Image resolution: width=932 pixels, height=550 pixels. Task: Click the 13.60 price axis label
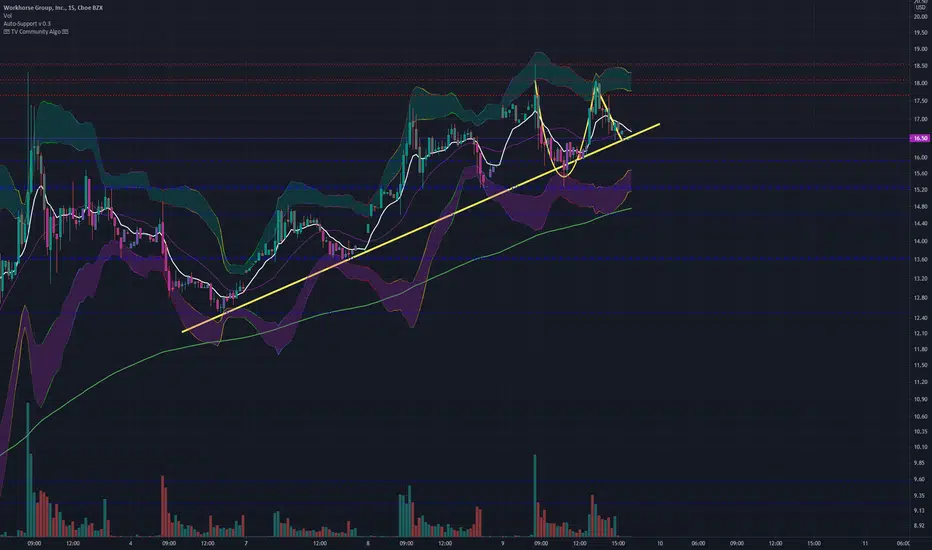click(920, 259)
